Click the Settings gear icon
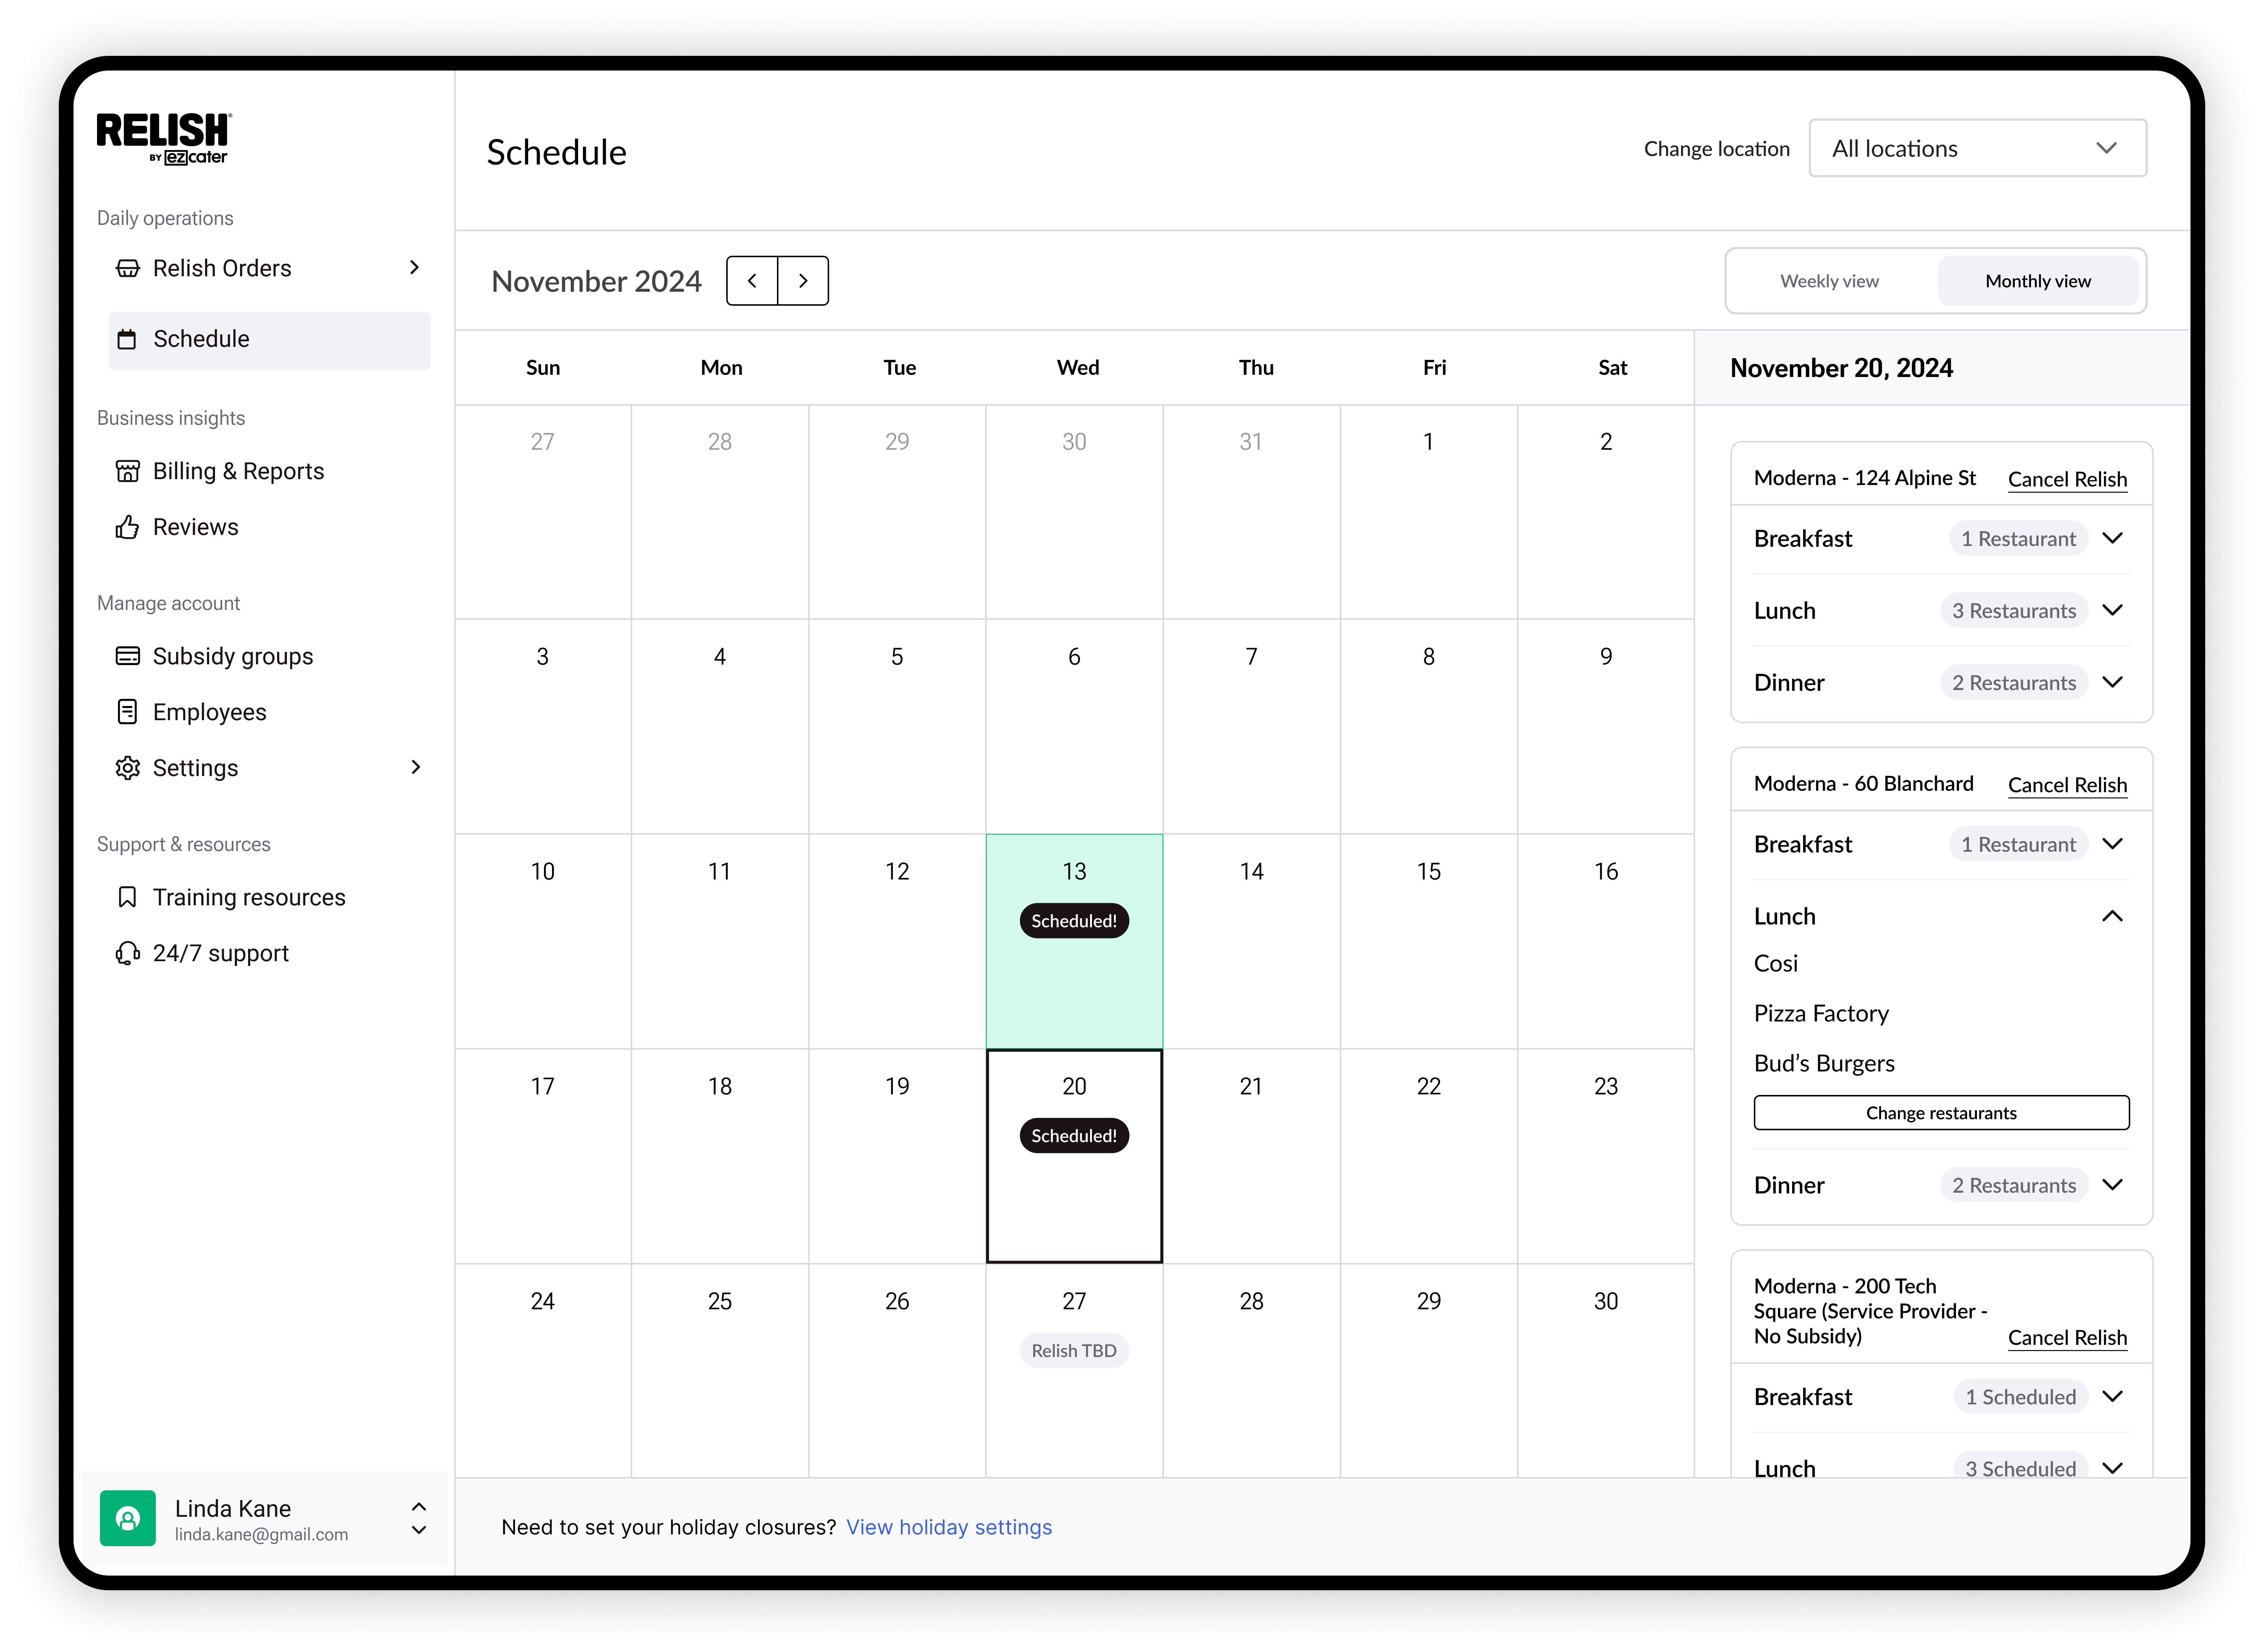The image size is (2264, 1652). click(x=127, y=768)
